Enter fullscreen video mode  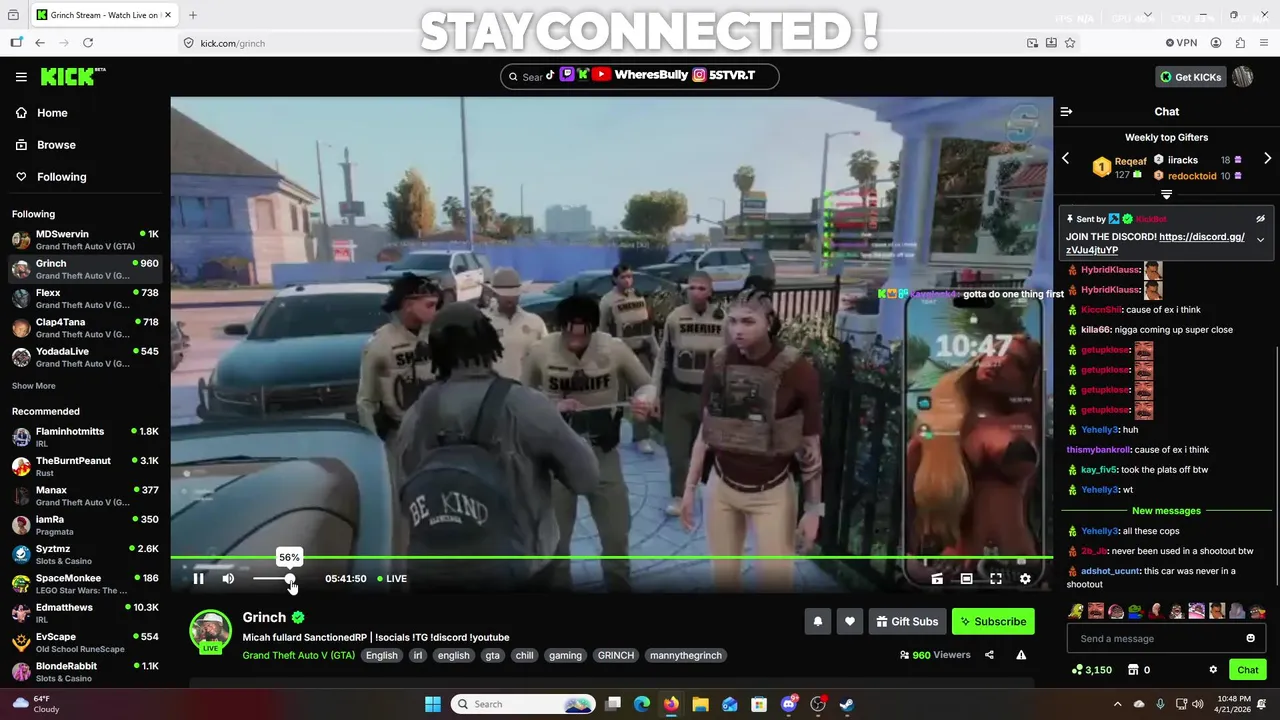coord(996,578)
